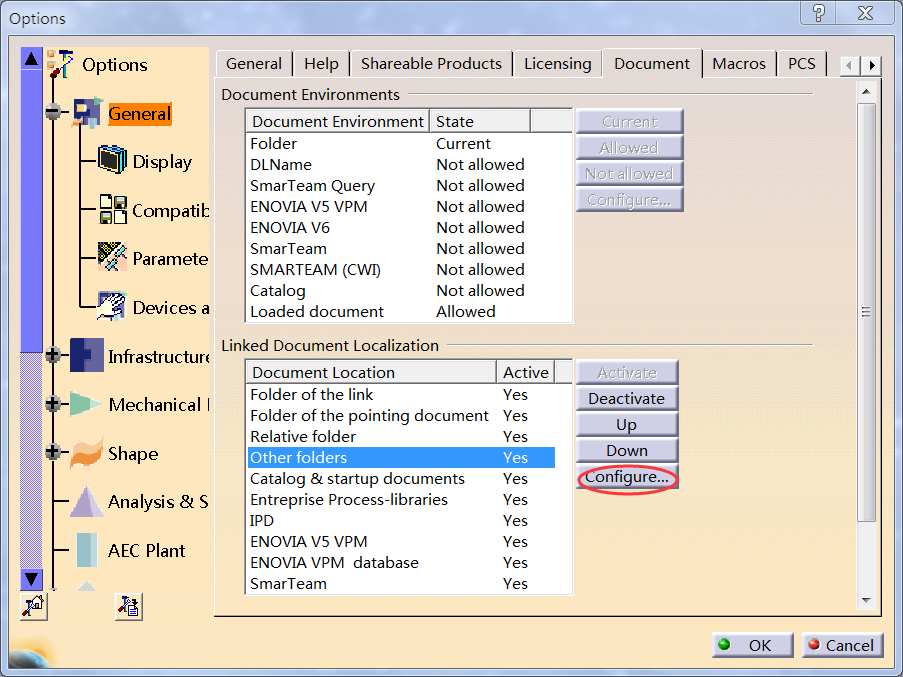Viewport: 903px width, 677px height.
Task: Click the Options root tree icon
Action: coord(60,63)
